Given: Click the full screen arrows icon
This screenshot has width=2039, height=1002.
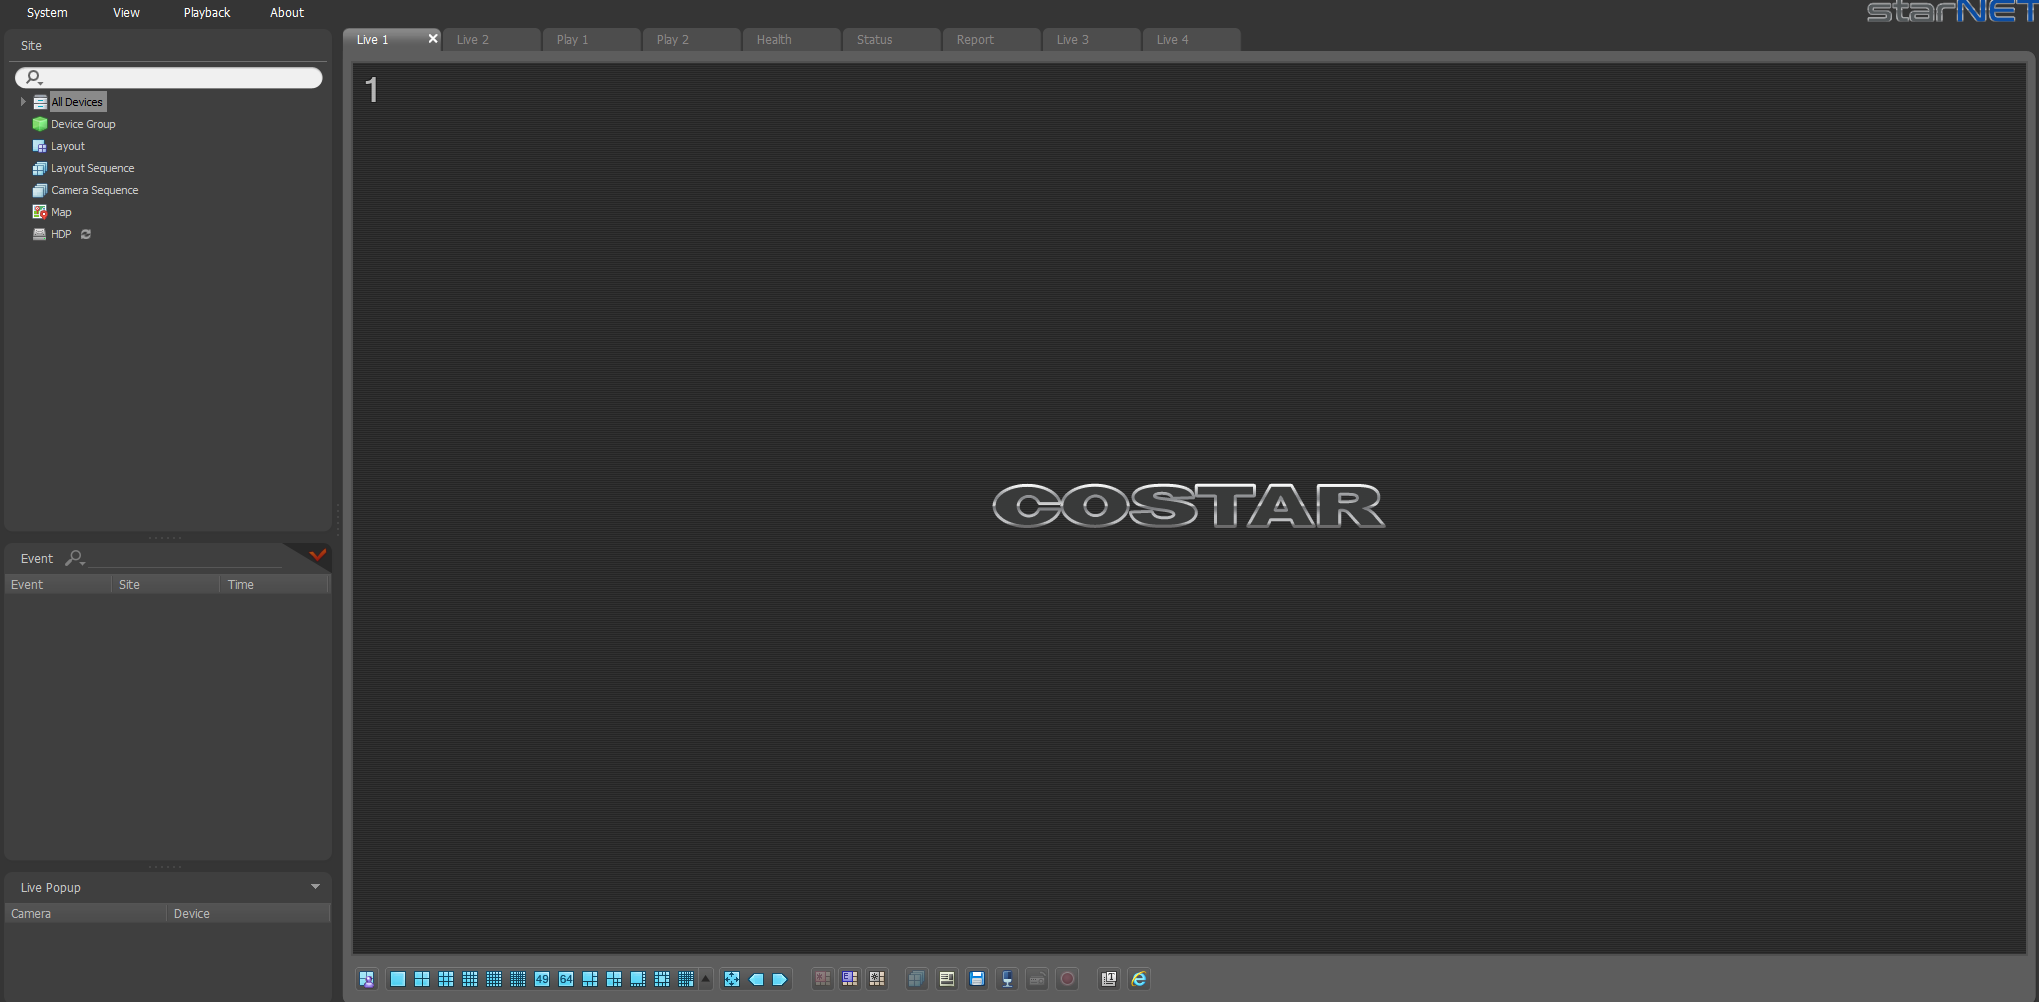Looking at the screenshot, I should click(x=732, y=979).
